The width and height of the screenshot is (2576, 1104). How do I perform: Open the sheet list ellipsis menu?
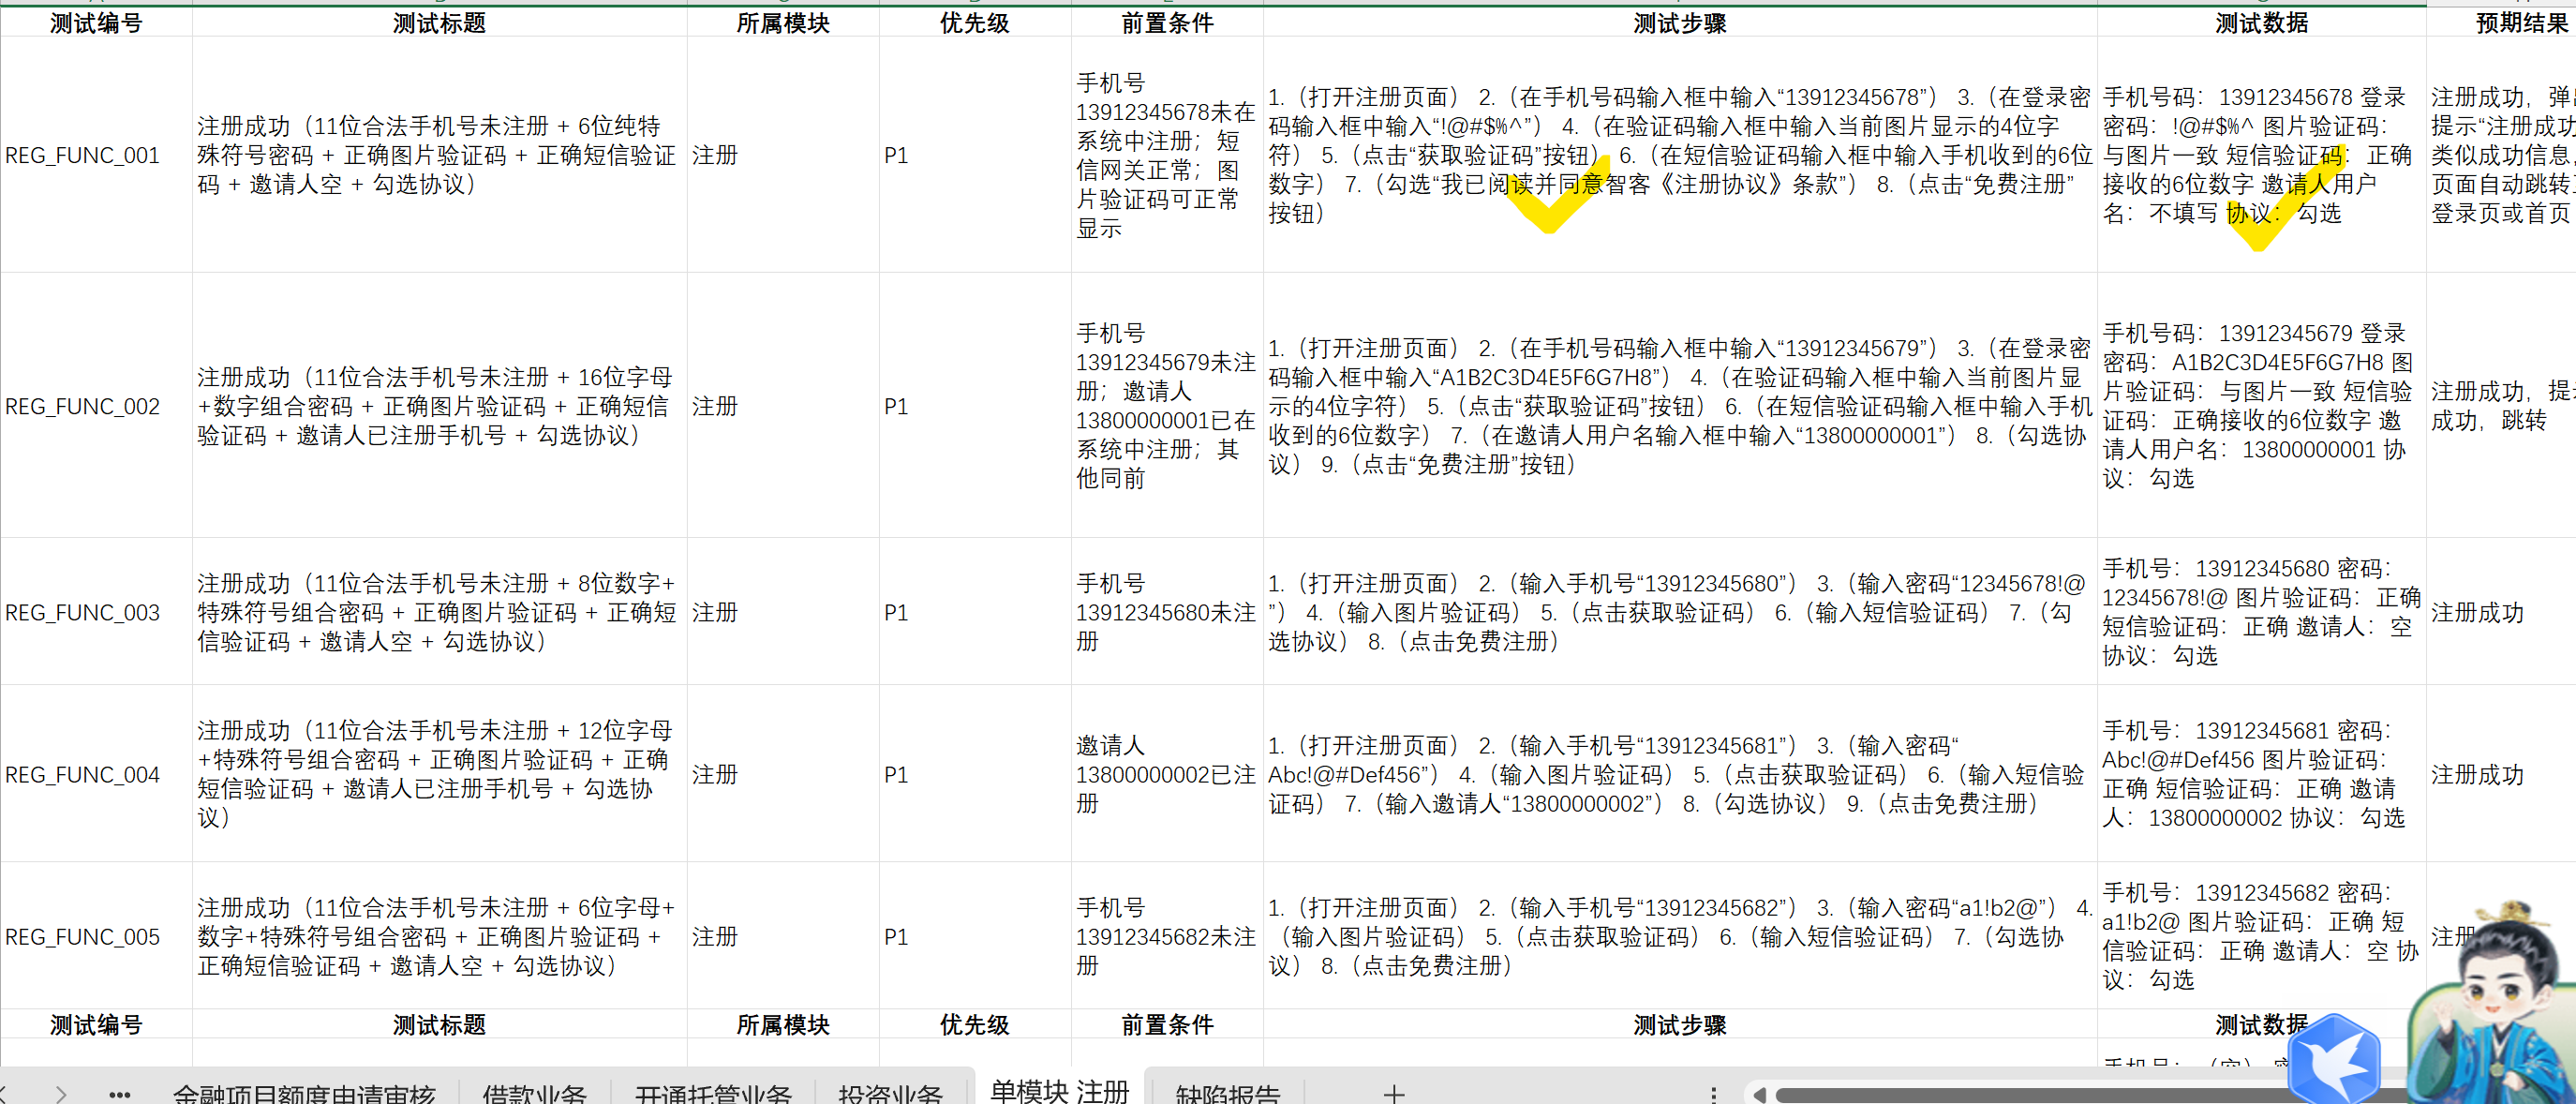(x=119, y=1094)
